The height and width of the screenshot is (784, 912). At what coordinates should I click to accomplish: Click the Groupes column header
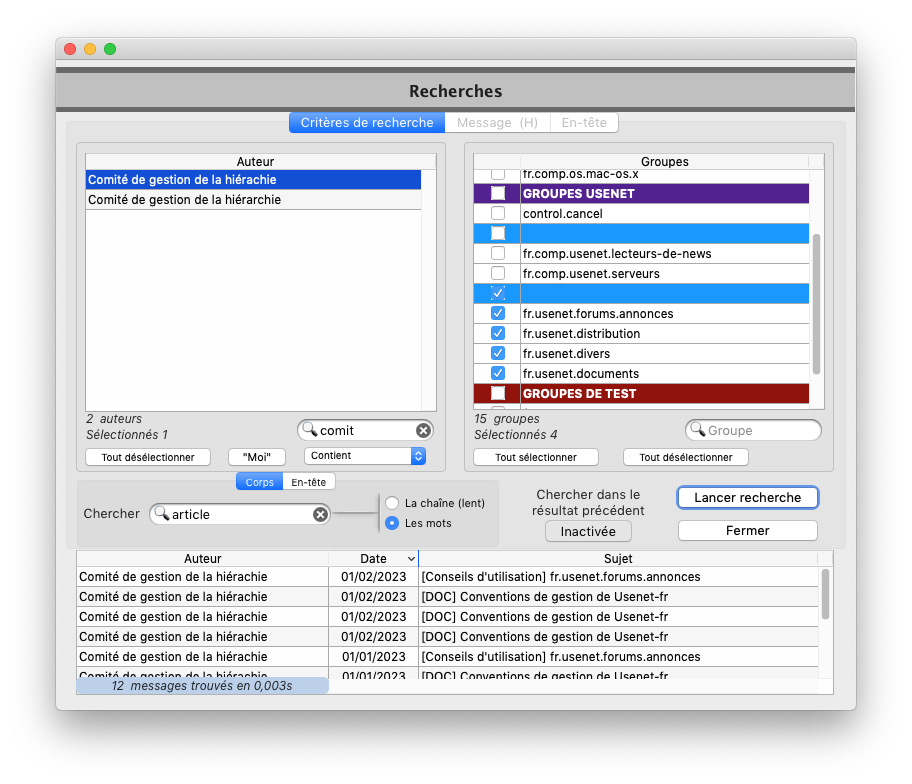click(664, 162)
